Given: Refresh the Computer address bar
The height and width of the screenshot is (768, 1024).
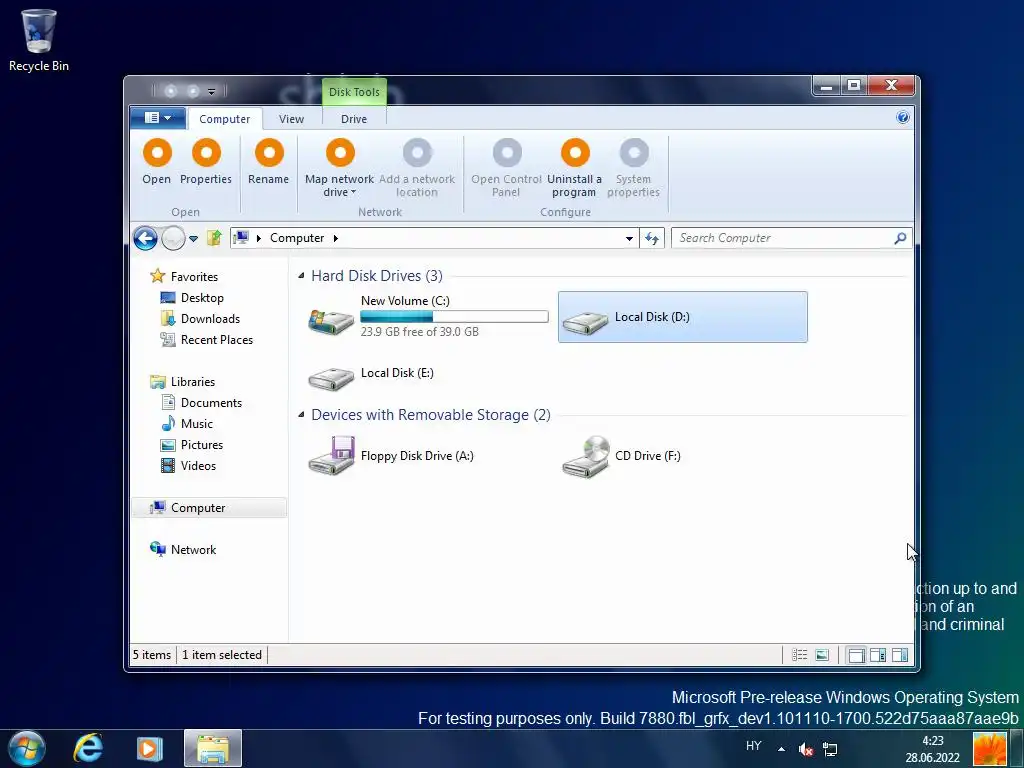Looking at the screenshot, I should 652,238.
